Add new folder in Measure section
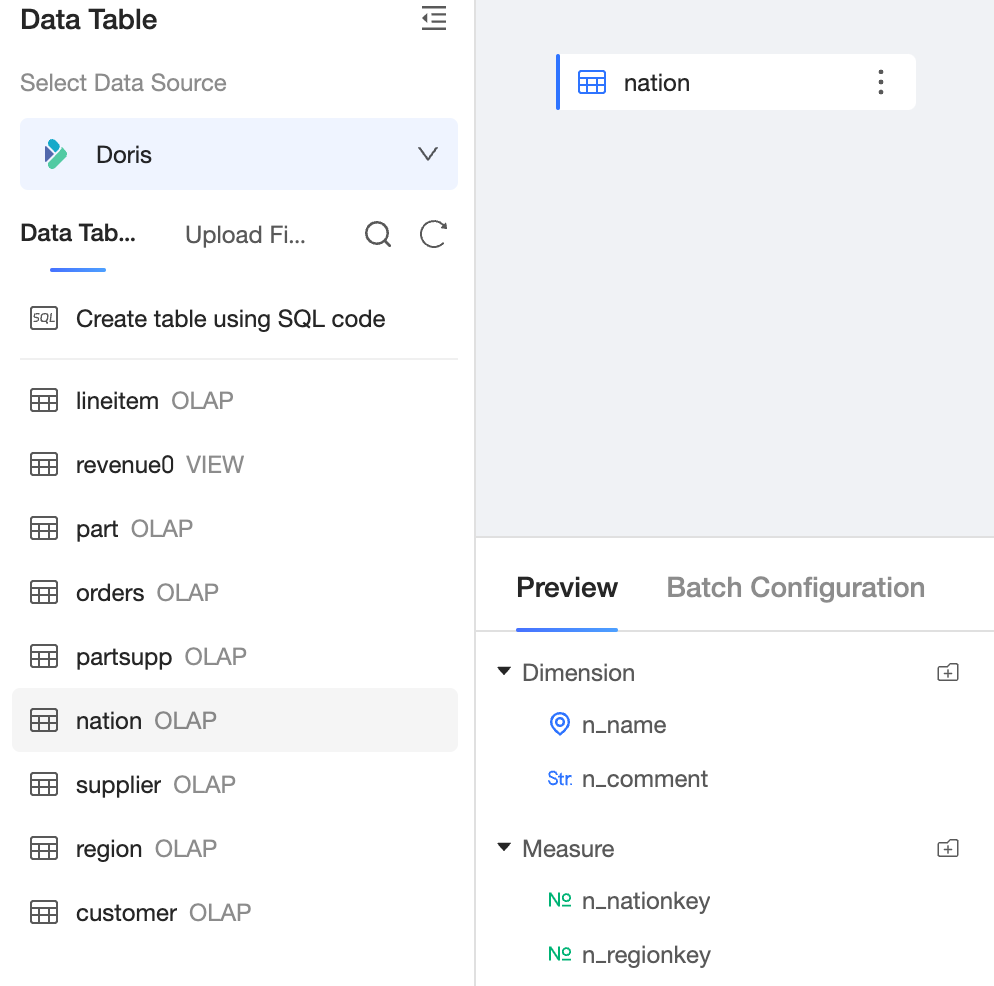The image size is (994, 986). pos(947,849)
